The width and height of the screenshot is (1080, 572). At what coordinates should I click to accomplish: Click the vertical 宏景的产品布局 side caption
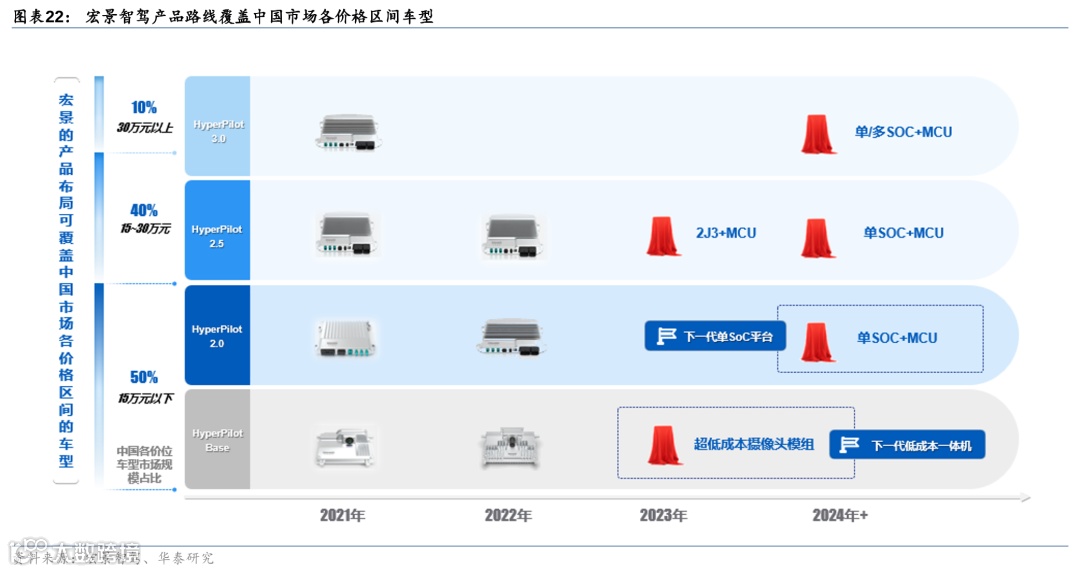coord(66,280)
